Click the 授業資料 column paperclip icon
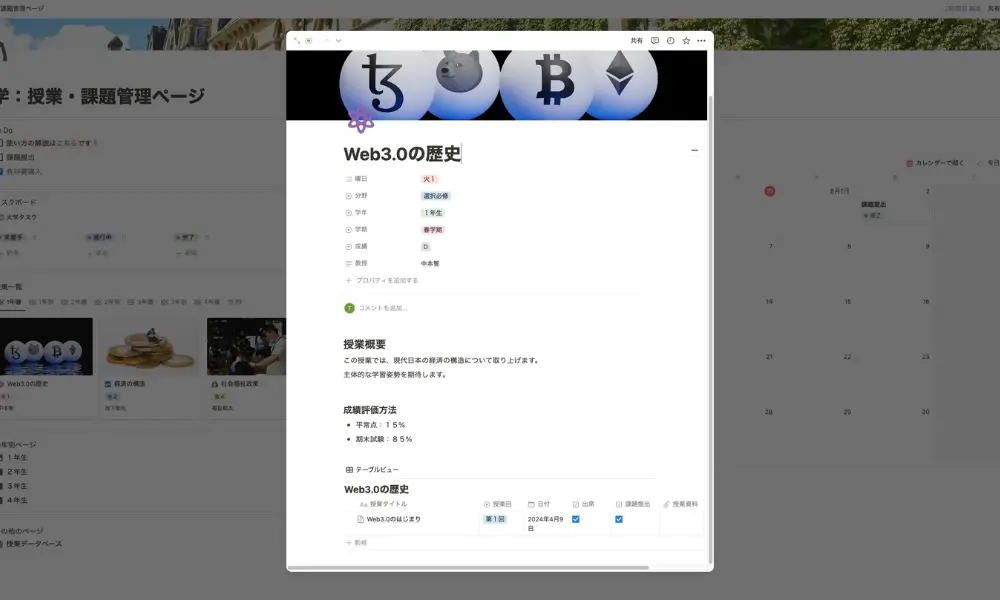Viewport: 1000px width, 600px height. (x=666, y=504)
